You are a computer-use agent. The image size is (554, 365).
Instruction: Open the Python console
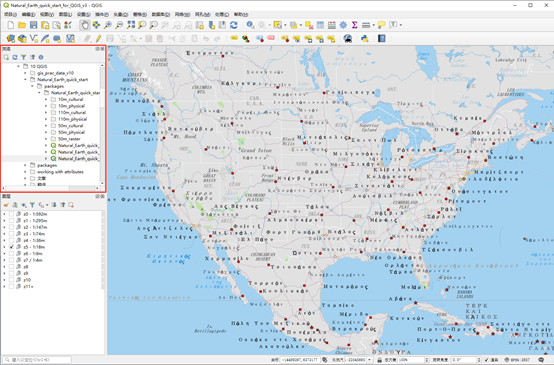tap(365, 39)
